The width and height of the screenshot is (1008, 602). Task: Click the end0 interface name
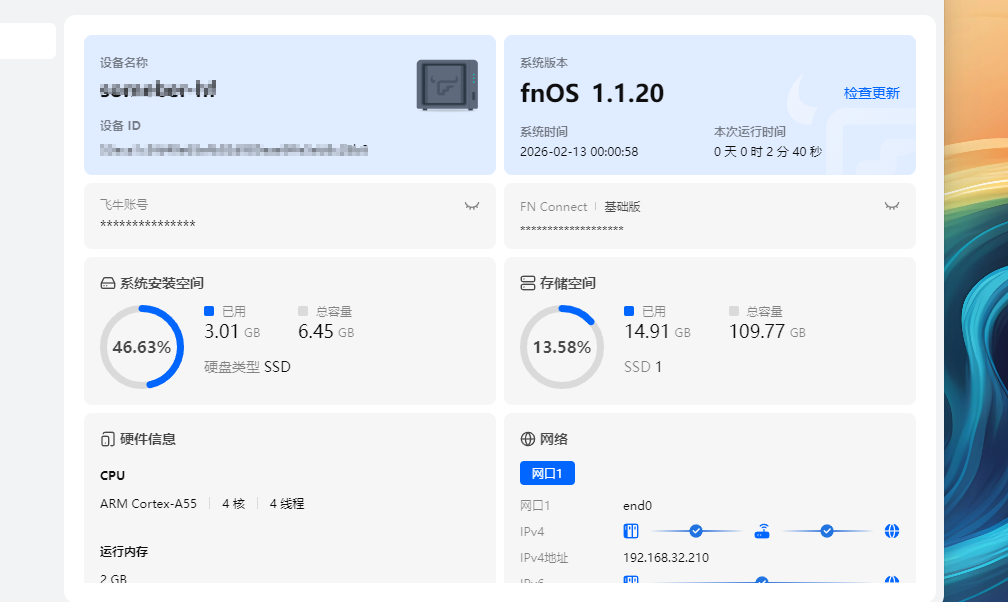point(638,506)
